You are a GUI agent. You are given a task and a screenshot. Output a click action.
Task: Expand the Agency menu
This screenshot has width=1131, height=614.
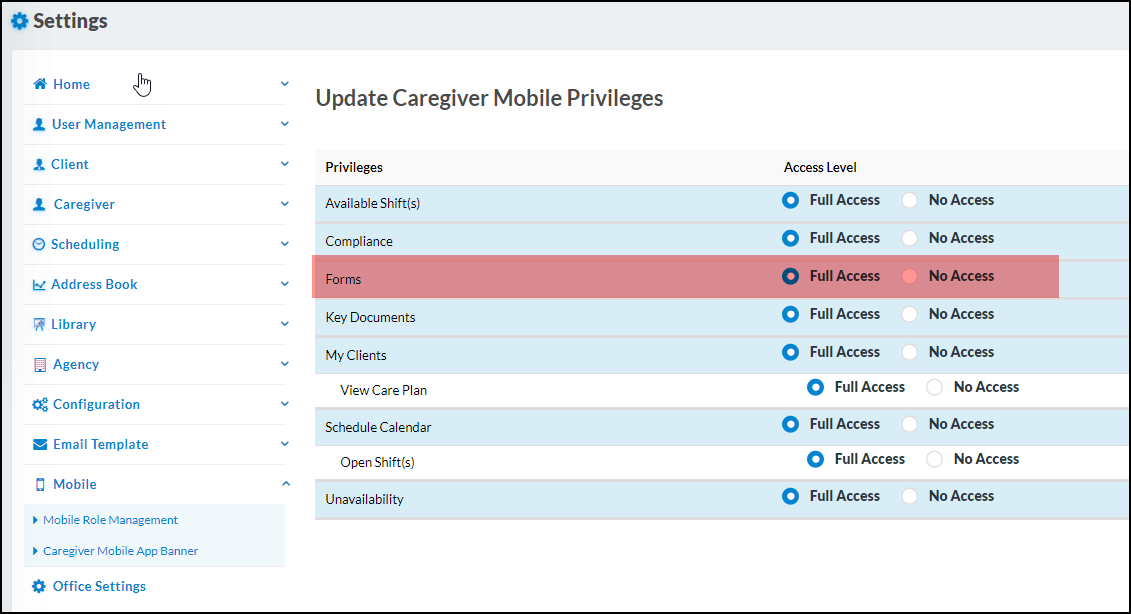(285, 364)
